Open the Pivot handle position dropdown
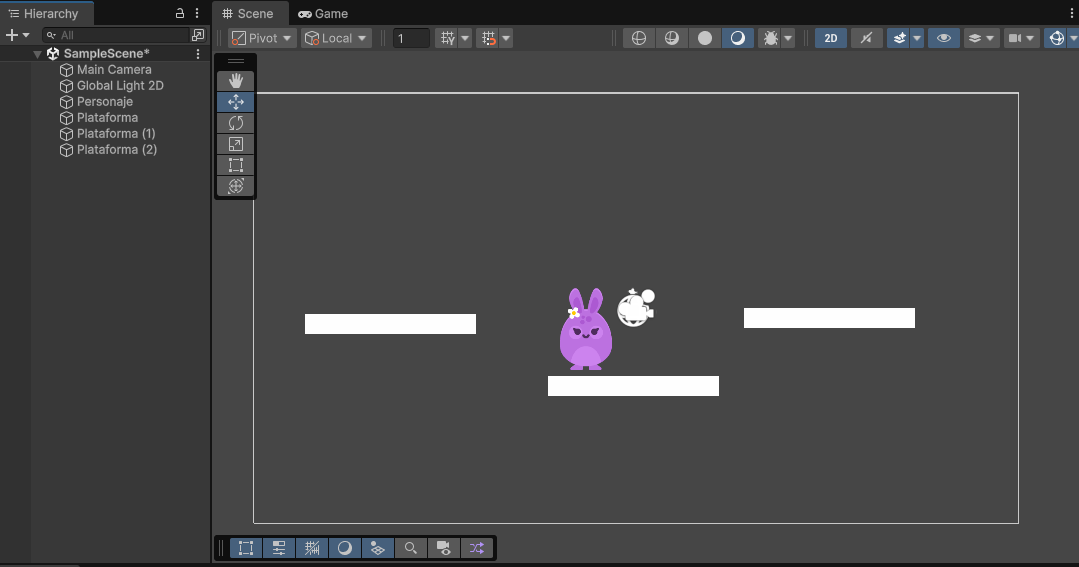 point(262,38)
